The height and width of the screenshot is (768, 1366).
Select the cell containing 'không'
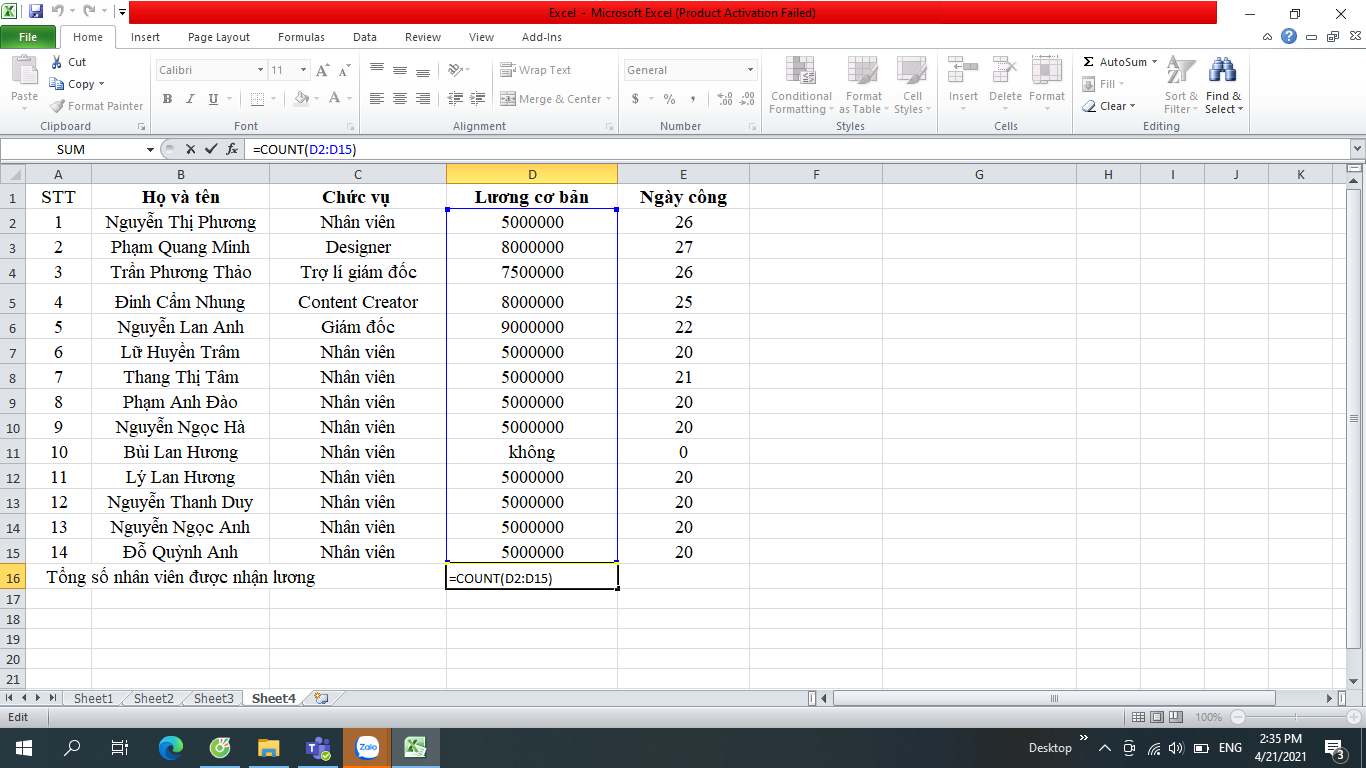(x=532, y=452)
